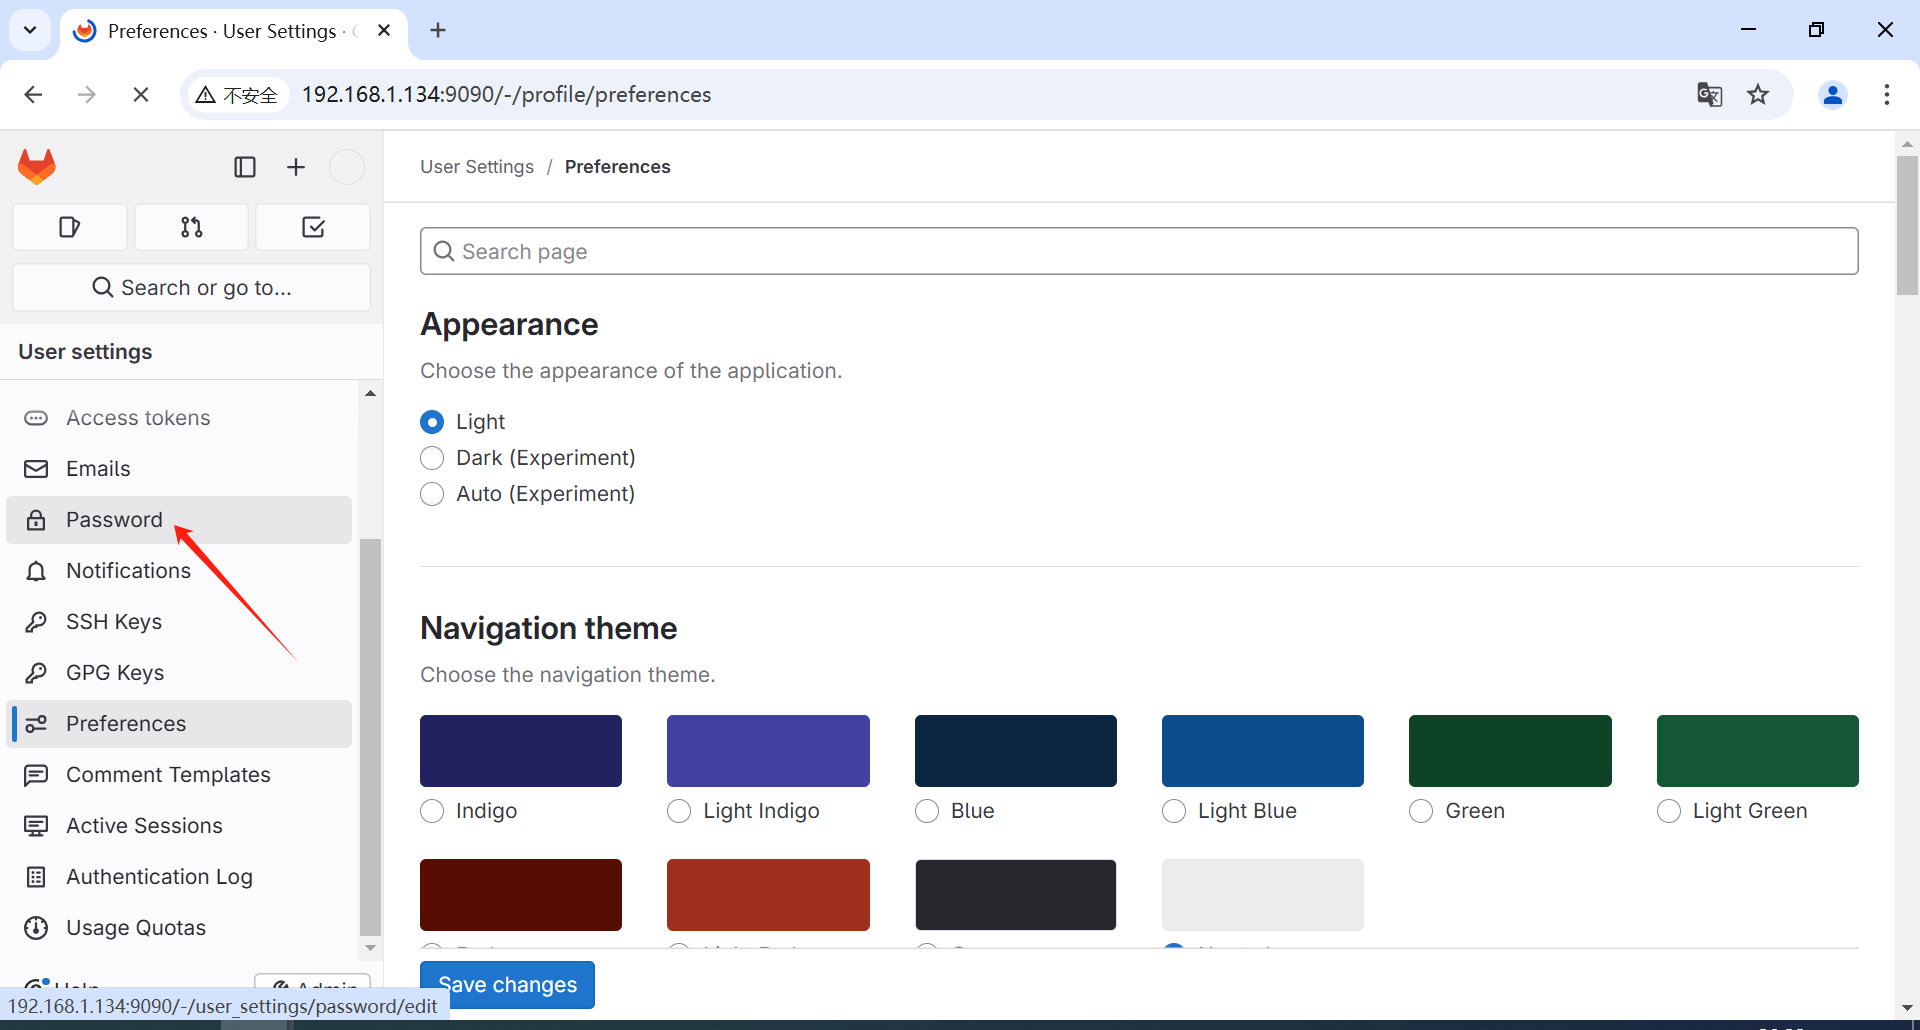Click the dark red color swatch
1920x1030 pixels.
521,895
